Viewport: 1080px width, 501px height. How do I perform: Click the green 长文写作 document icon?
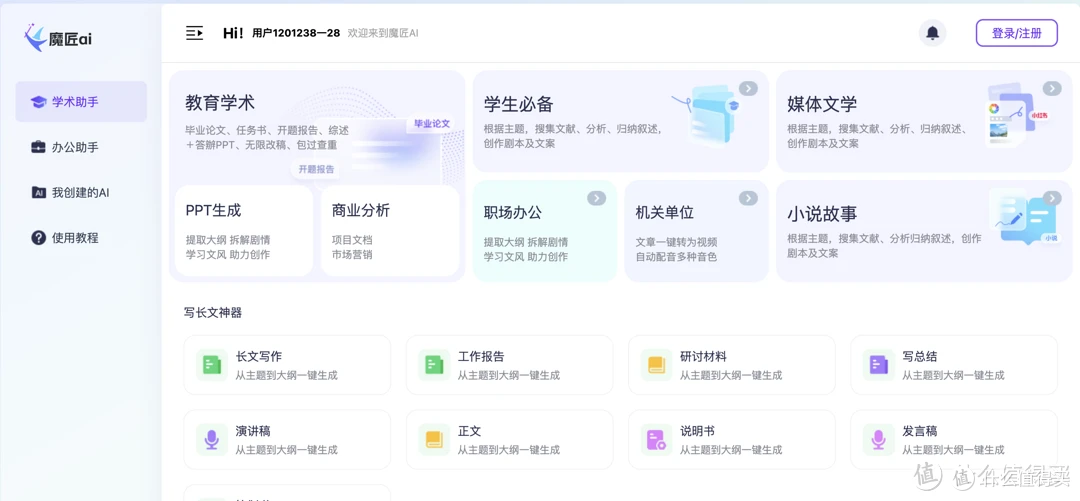coord(212,365)
